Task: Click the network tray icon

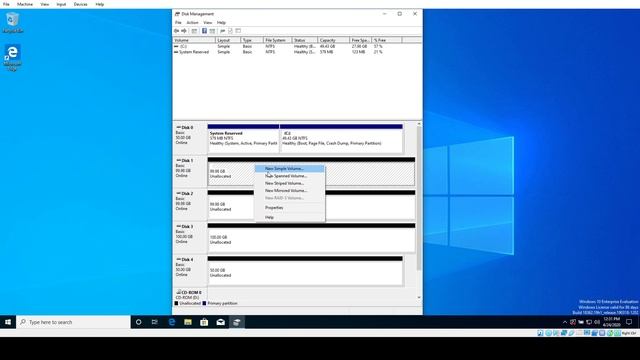Action: pyautogui.click(x=589, y=322)
